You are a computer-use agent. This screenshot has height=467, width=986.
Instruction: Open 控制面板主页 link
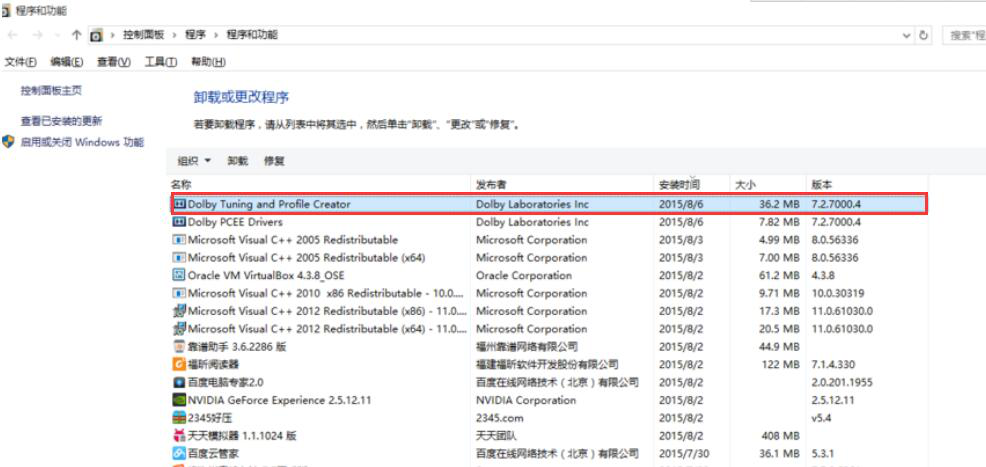point(51,91)
